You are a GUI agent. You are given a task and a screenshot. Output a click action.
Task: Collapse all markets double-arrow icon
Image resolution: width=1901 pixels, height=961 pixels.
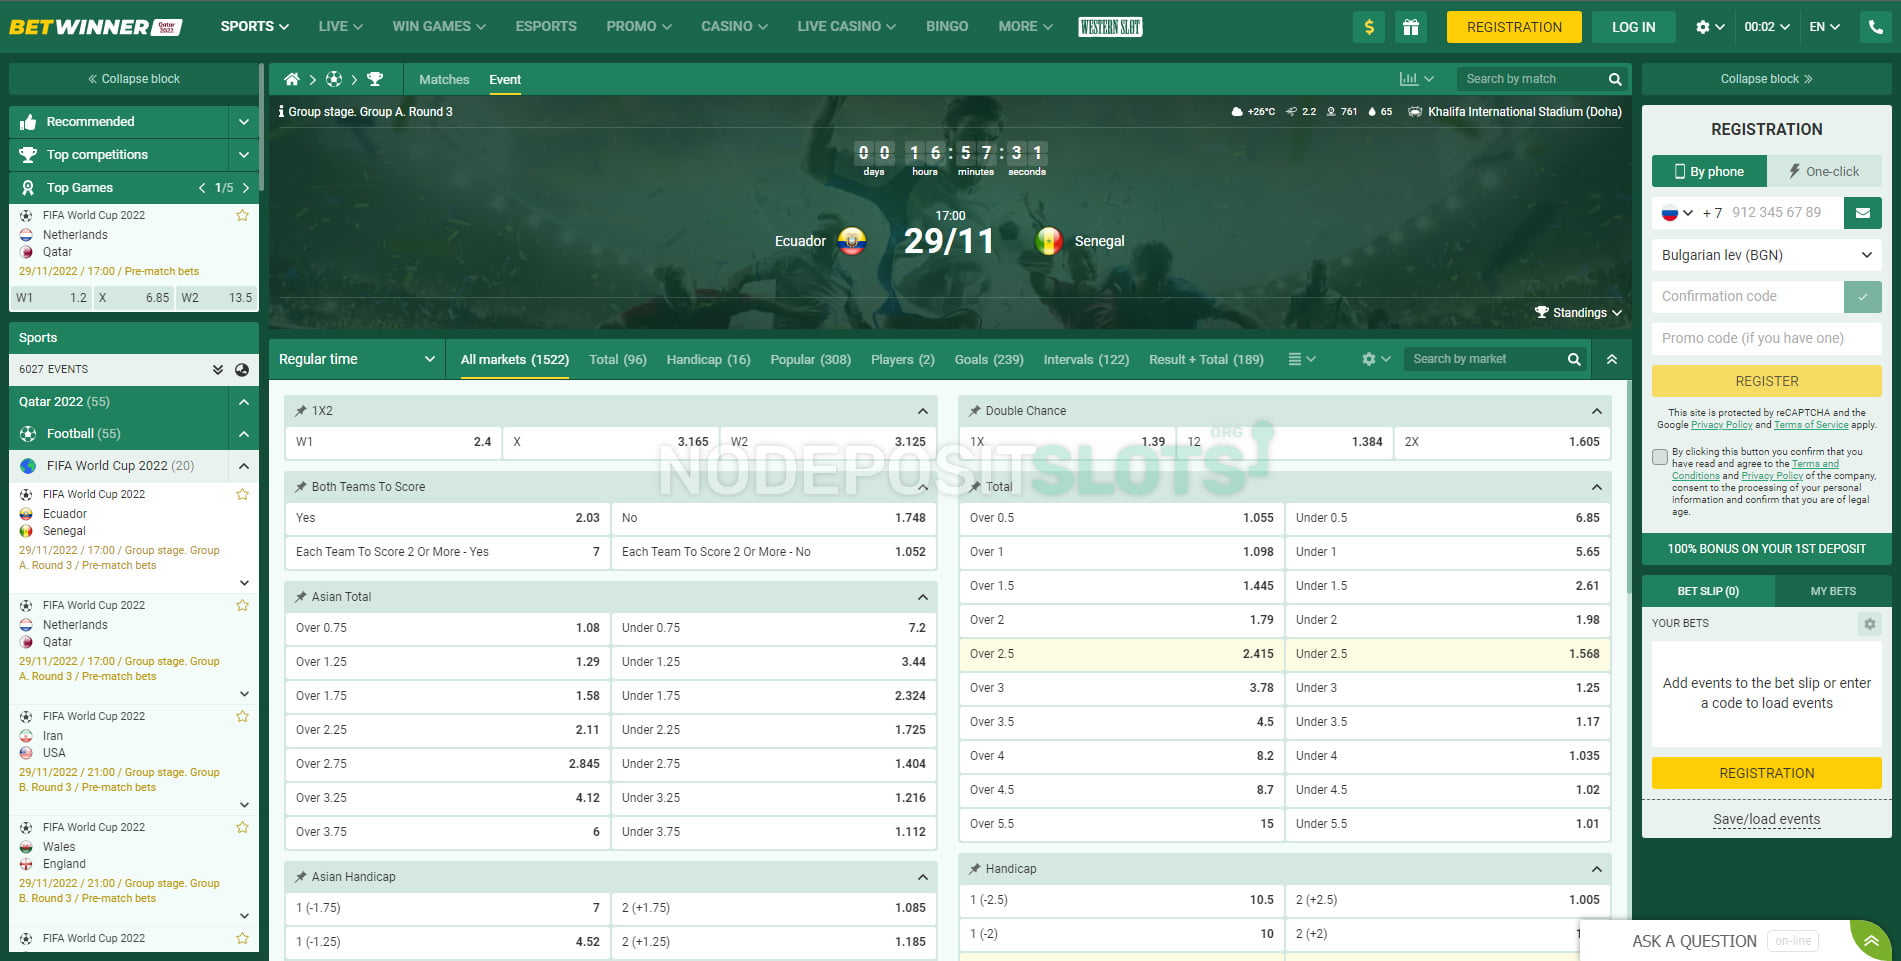1612,359
